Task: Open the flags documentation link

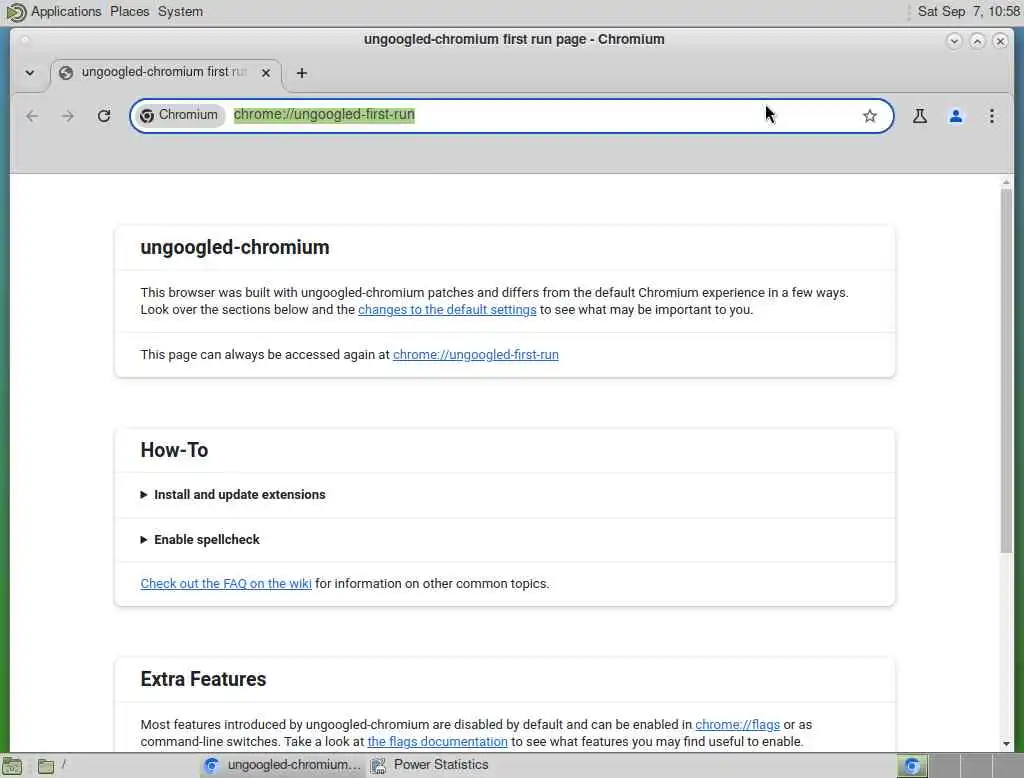Action: [x=438, y=741]
